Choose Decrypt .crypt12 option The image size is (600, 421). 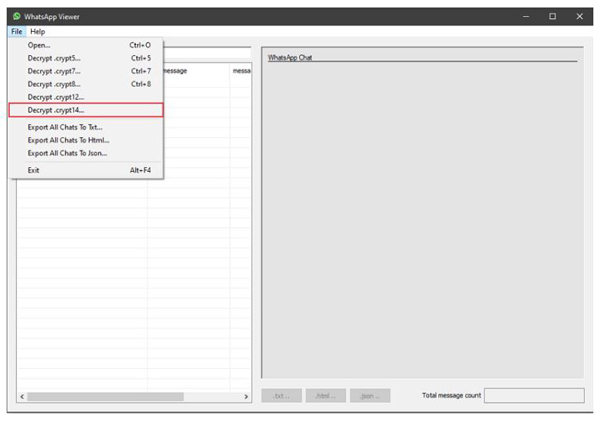[56, 97]
